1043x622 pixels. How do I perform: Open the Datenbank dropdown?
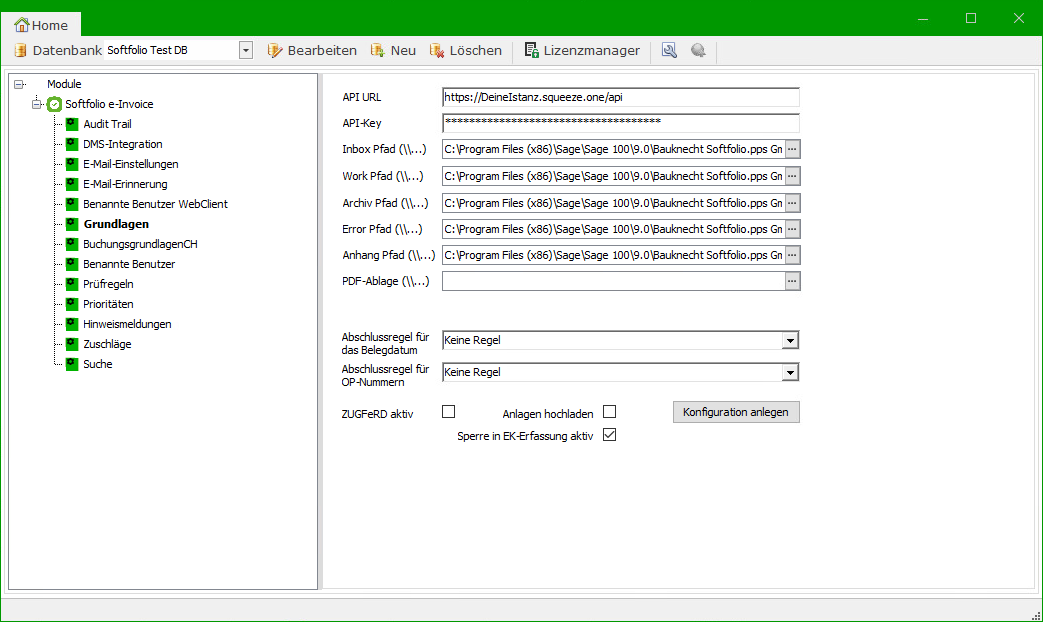tap(246, 50)
